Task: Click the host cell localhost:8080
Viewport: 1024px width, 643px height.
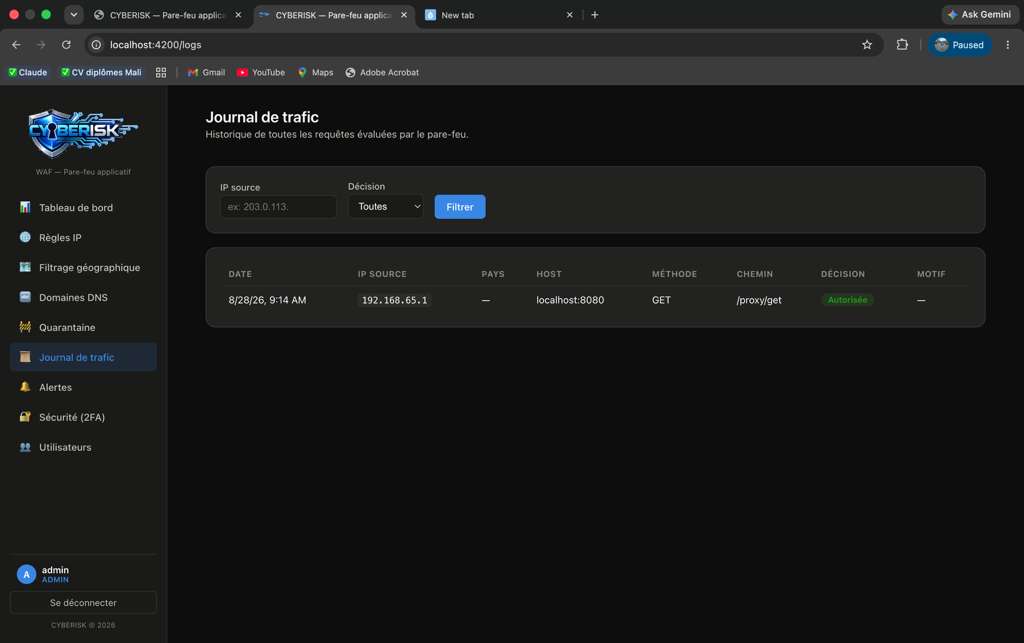Action: tap(570, 300)
